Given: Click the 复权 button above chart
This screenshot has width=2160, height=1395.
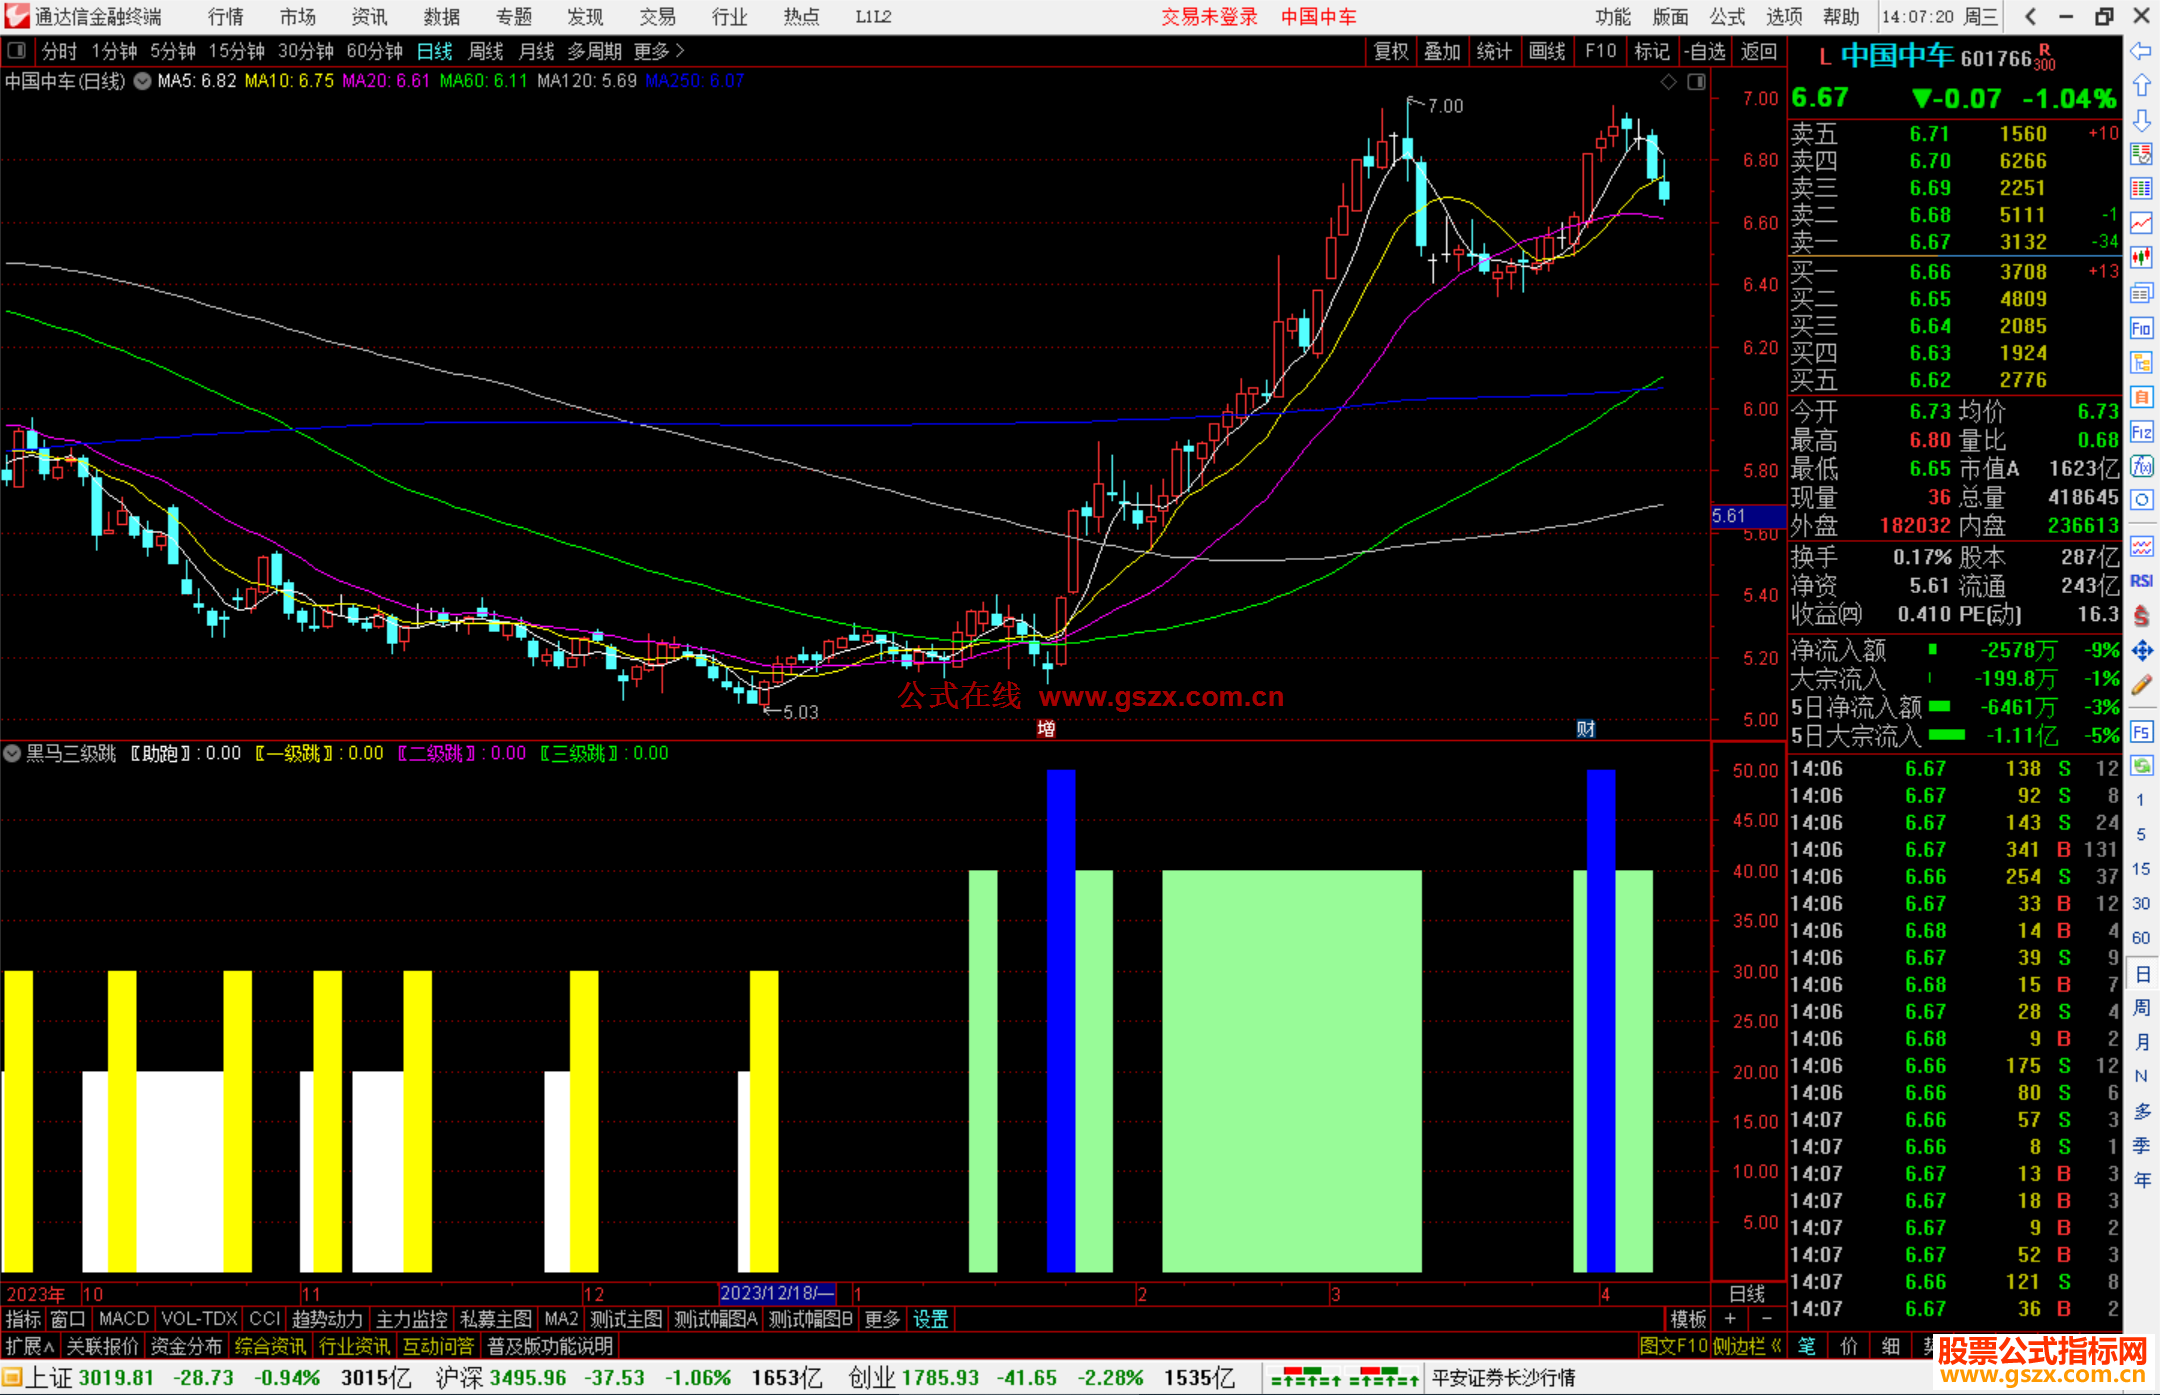Looking at the screenshot, I should point(1390,51).
